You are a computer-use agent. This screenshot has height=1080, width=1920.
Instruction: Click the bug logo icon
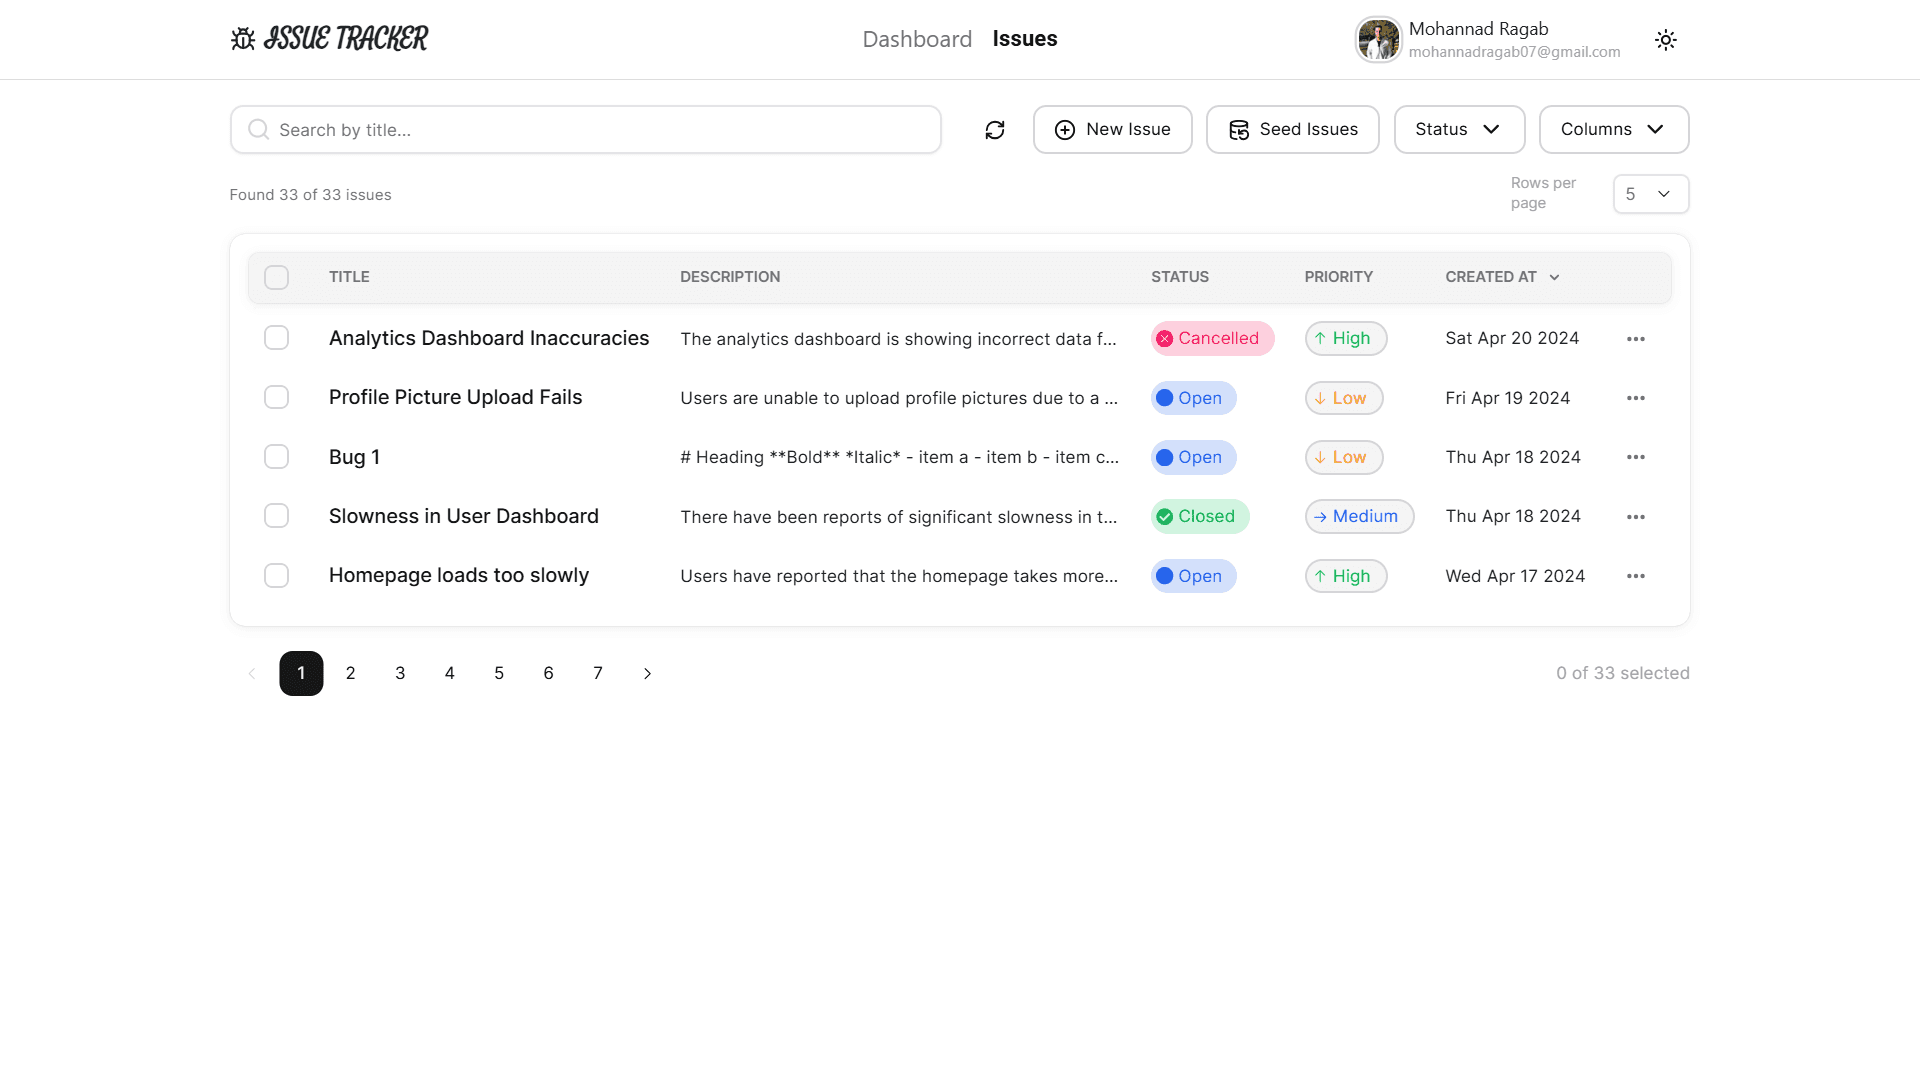(243, 39)
